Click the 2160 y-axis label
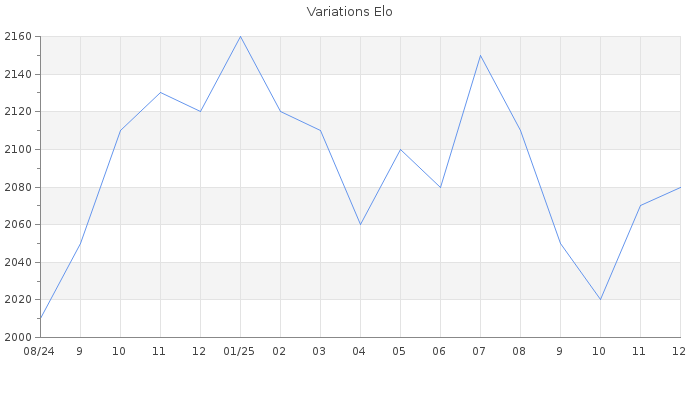 coord(18,37)
